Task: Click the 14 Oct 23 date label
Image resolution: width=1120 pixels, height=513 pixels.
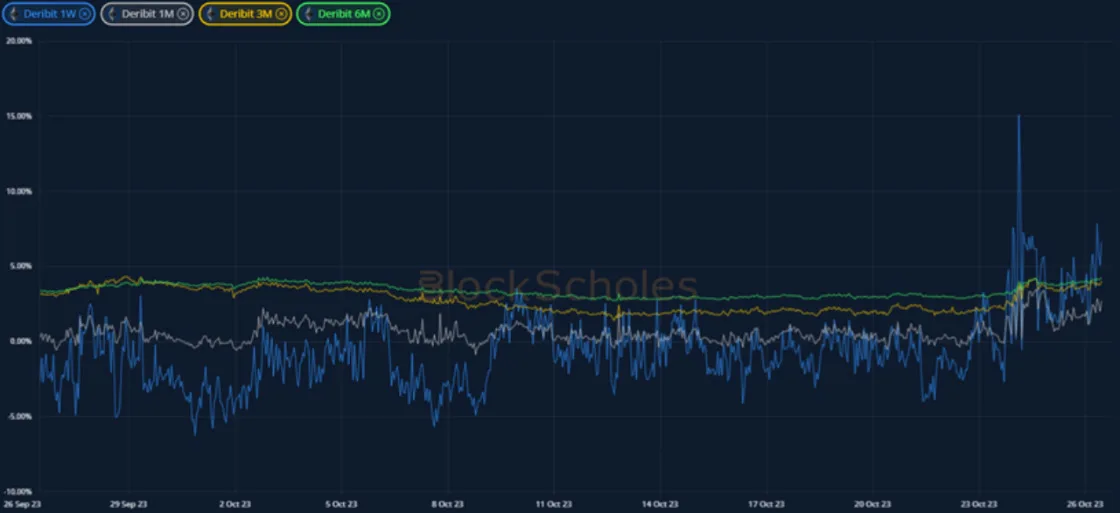Action: coord(661,504)
